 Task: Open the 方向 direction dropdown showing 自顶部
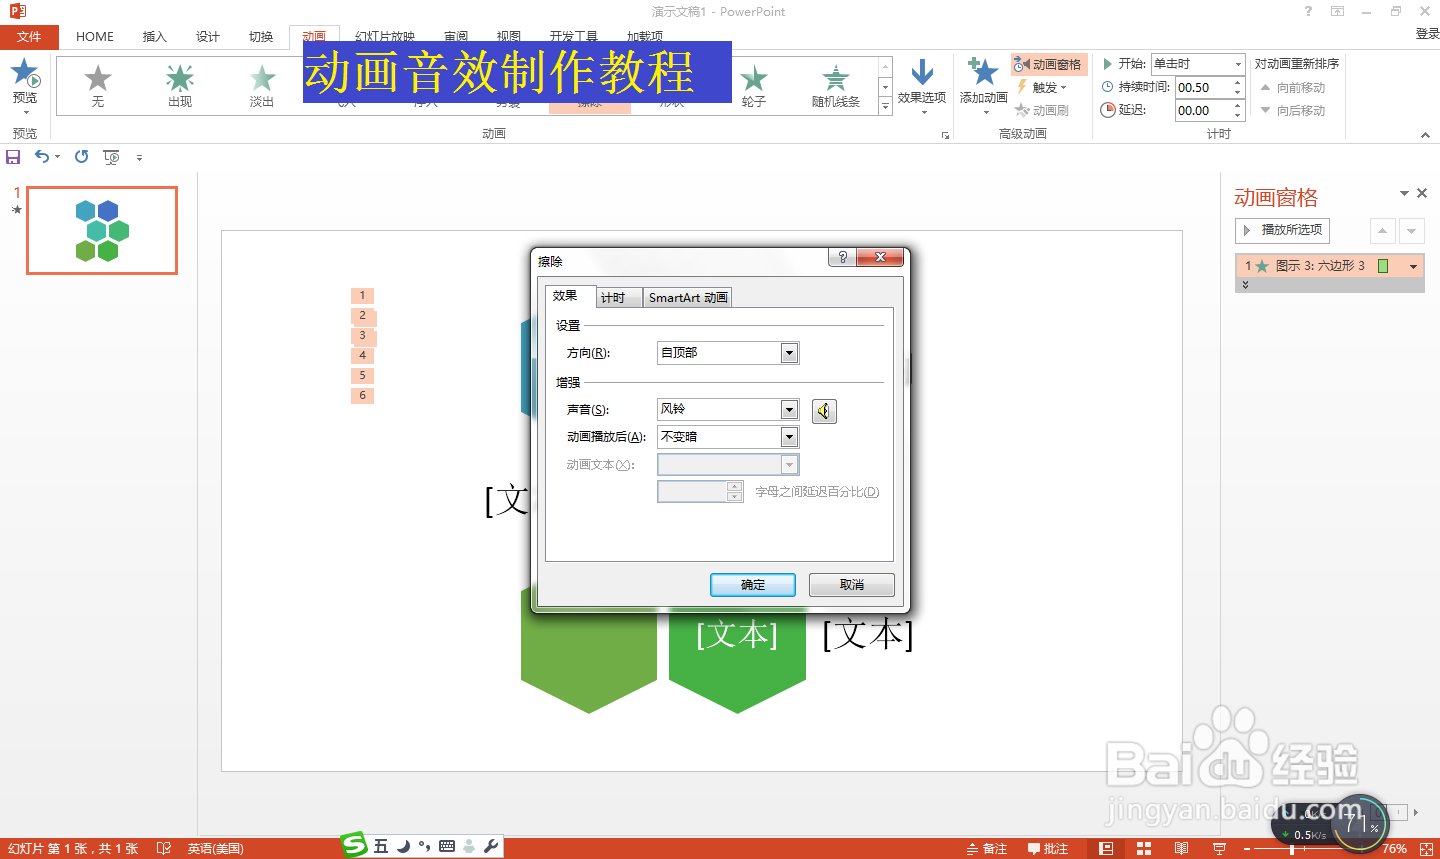tap(789, 352)
